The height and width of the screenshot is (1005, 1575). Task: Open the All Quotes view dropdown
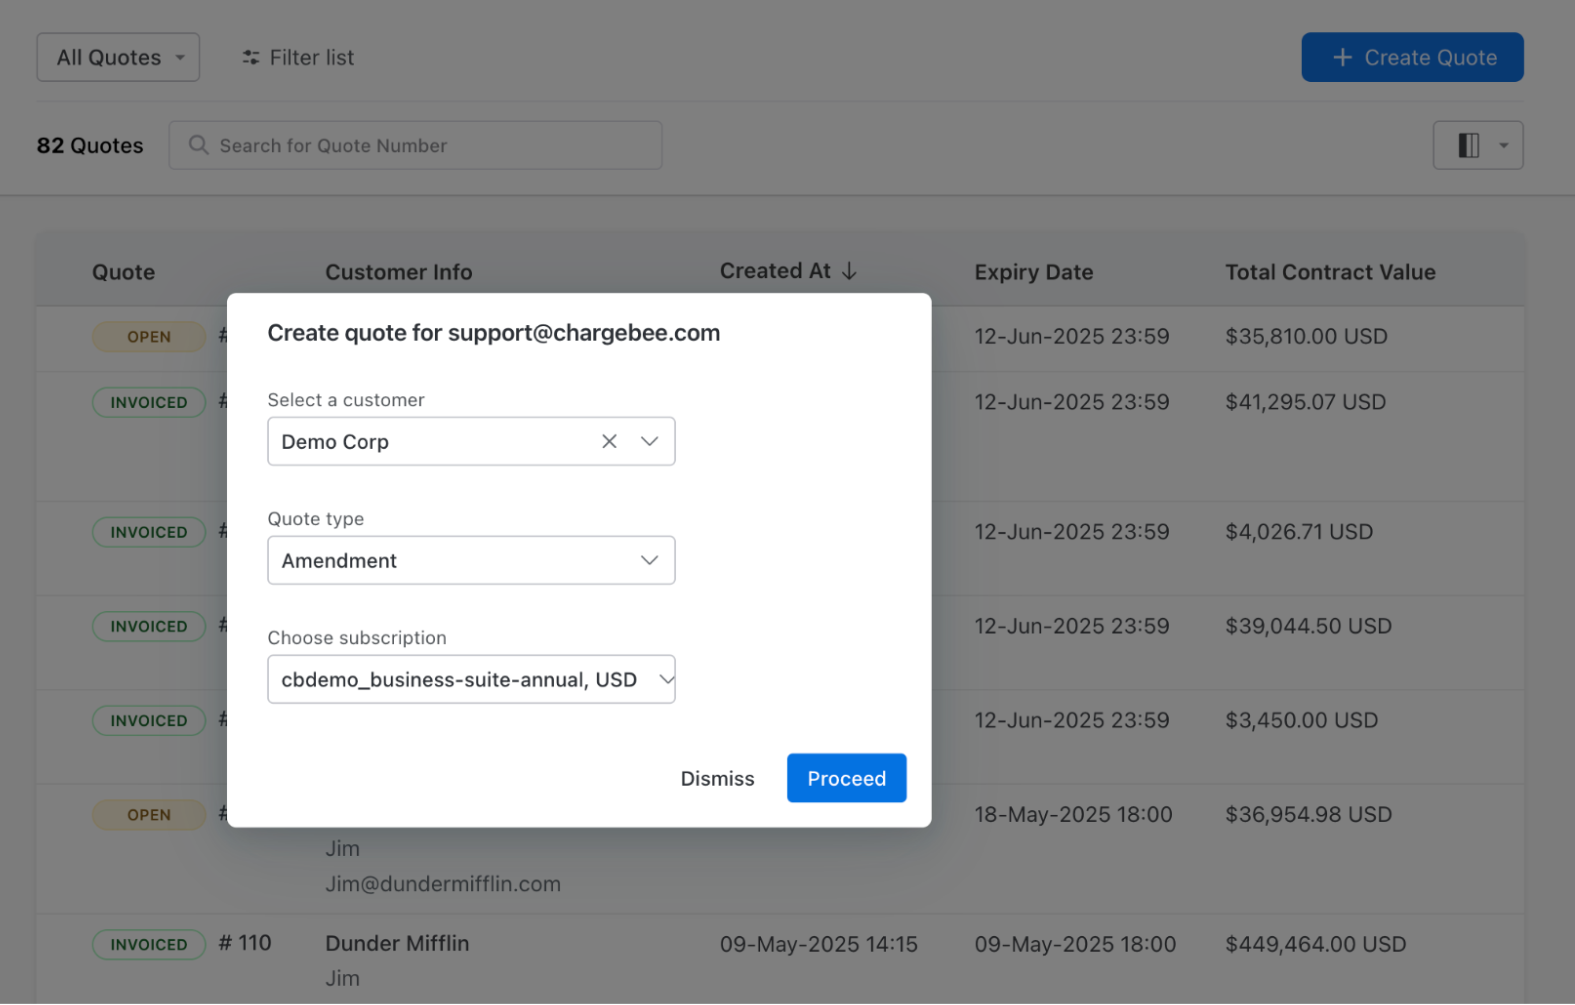(118, 57)
